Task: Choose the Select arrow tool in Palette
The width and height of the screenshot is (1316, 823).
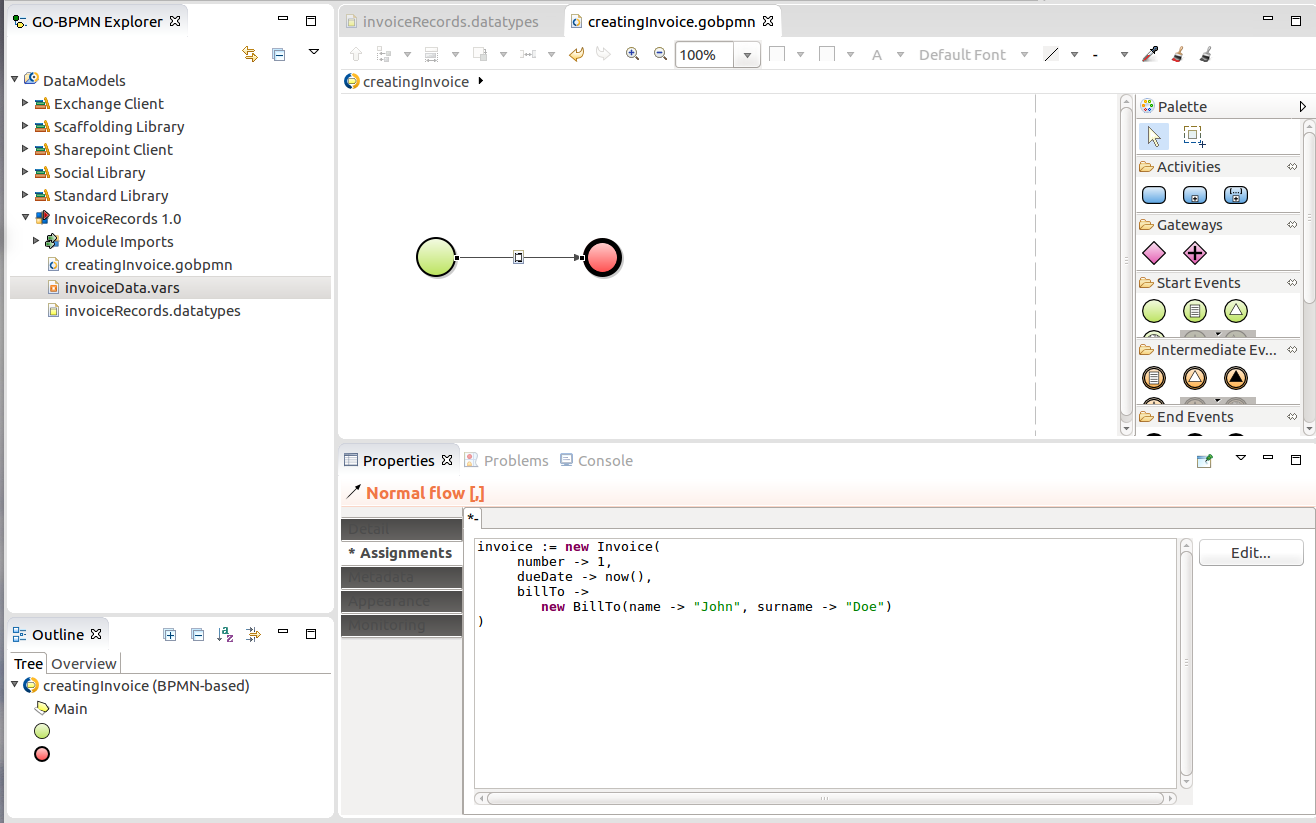Action: [1154, 136]
